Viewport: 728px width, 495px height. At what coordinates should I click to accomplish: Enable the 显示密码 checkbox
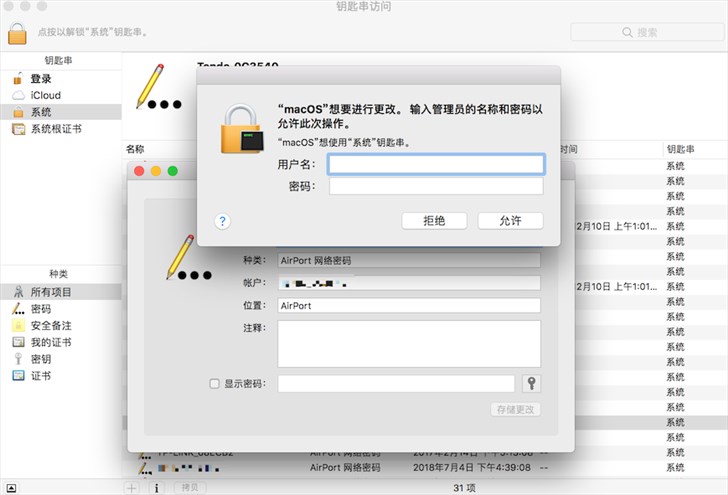click(214, 384)
